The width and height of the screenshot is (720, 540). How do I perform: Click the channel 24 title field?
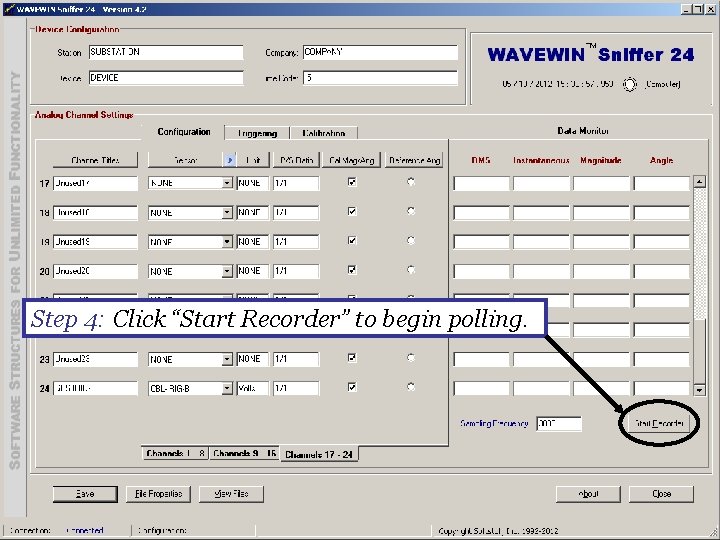tap(95, 388)
